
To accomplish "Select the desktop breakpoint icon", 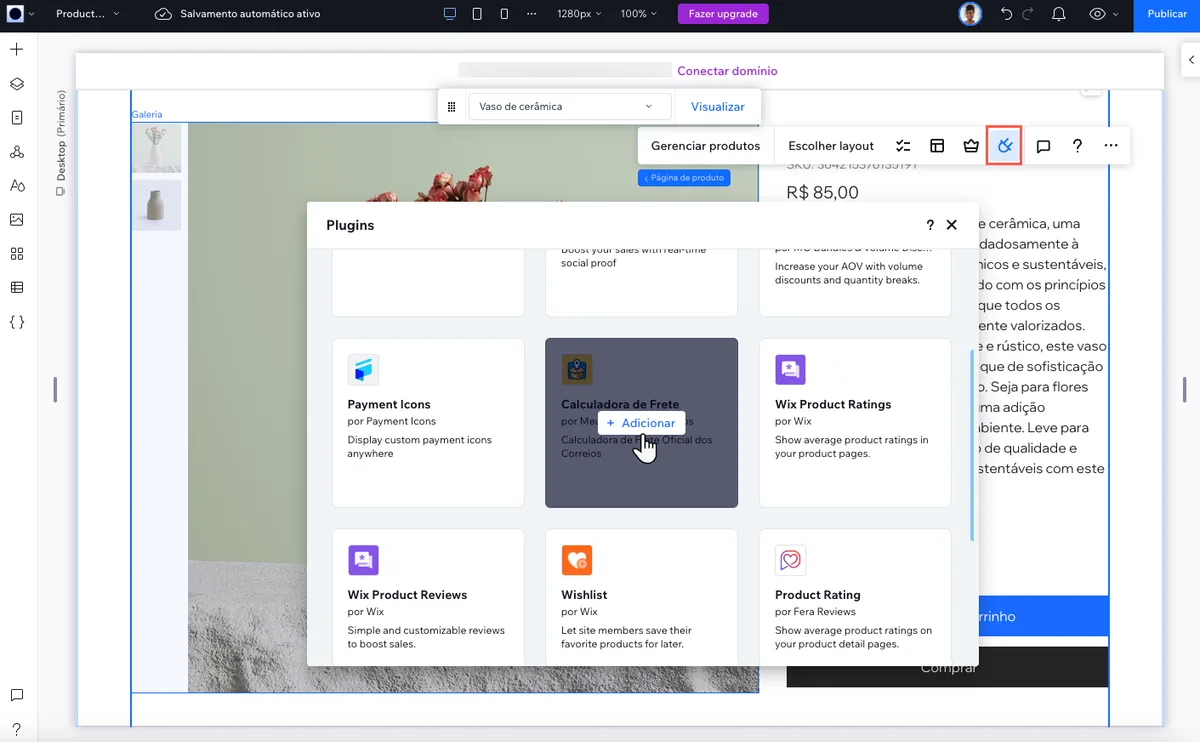I will [x=450, y=14].
